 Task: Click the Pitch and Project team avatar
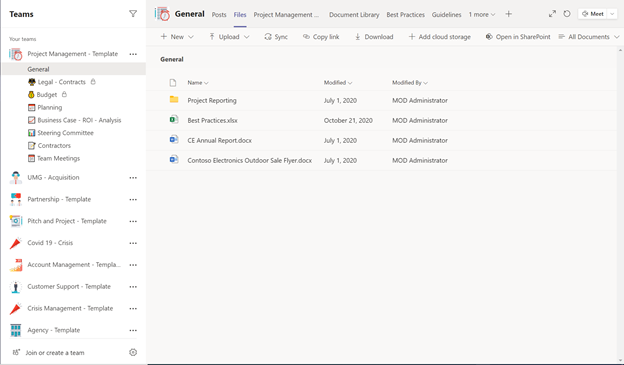coord(16,221)
